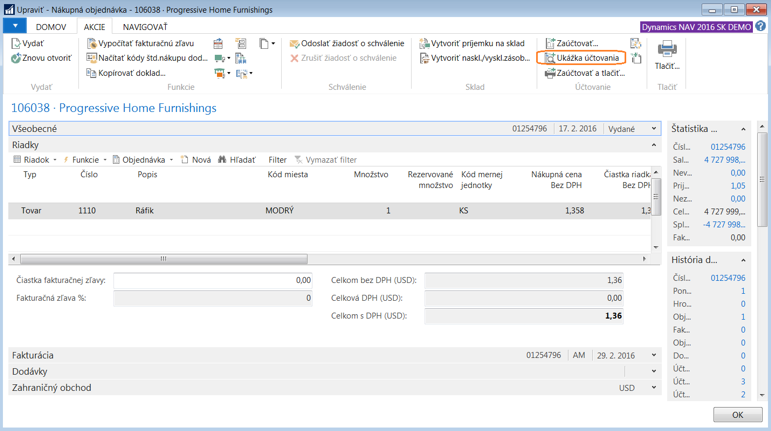The image size is (771, 431).
Task: Open the help question mark icon
Action: 761,27
